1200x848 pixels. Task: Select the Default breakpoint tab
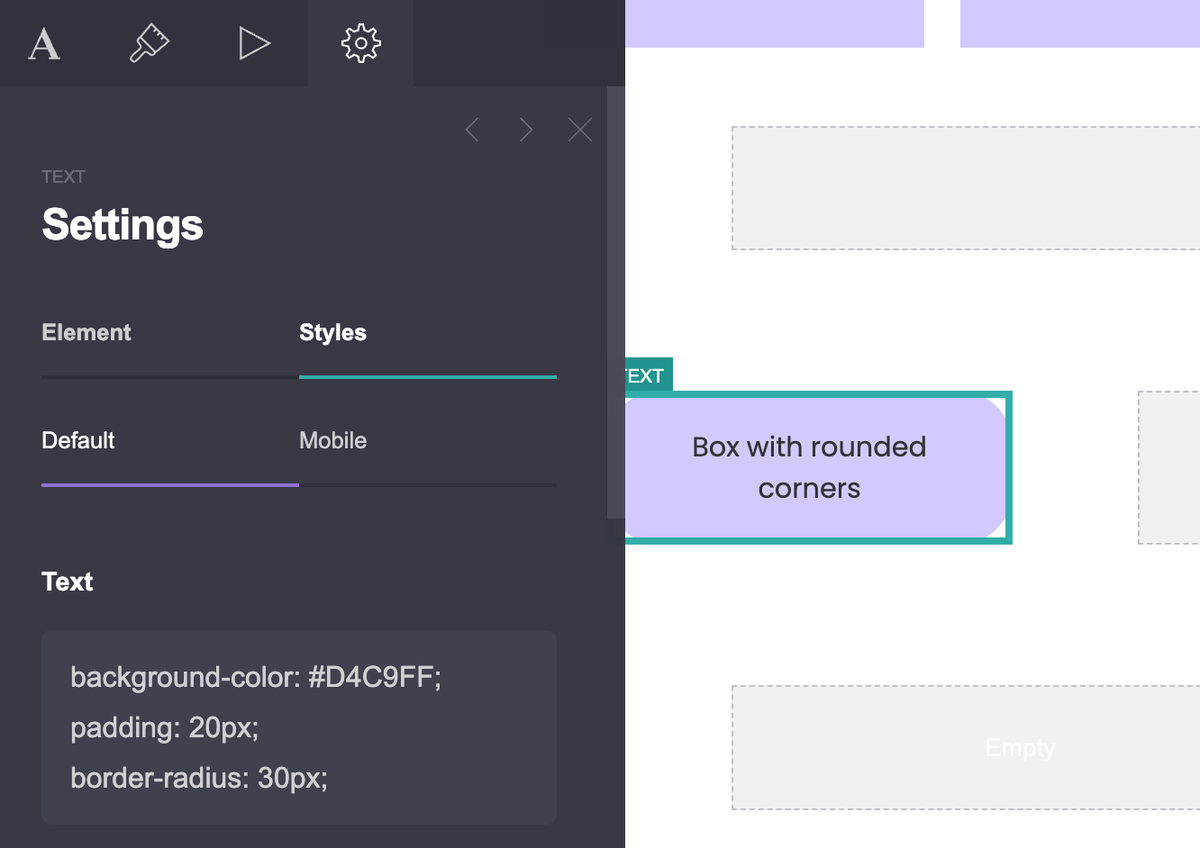tap(78, 440)
